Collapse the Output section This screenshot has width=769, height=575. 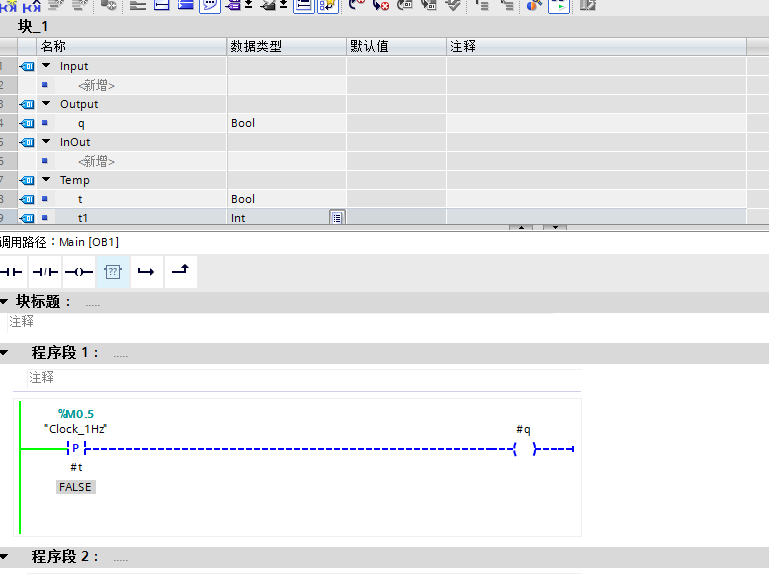46,104
